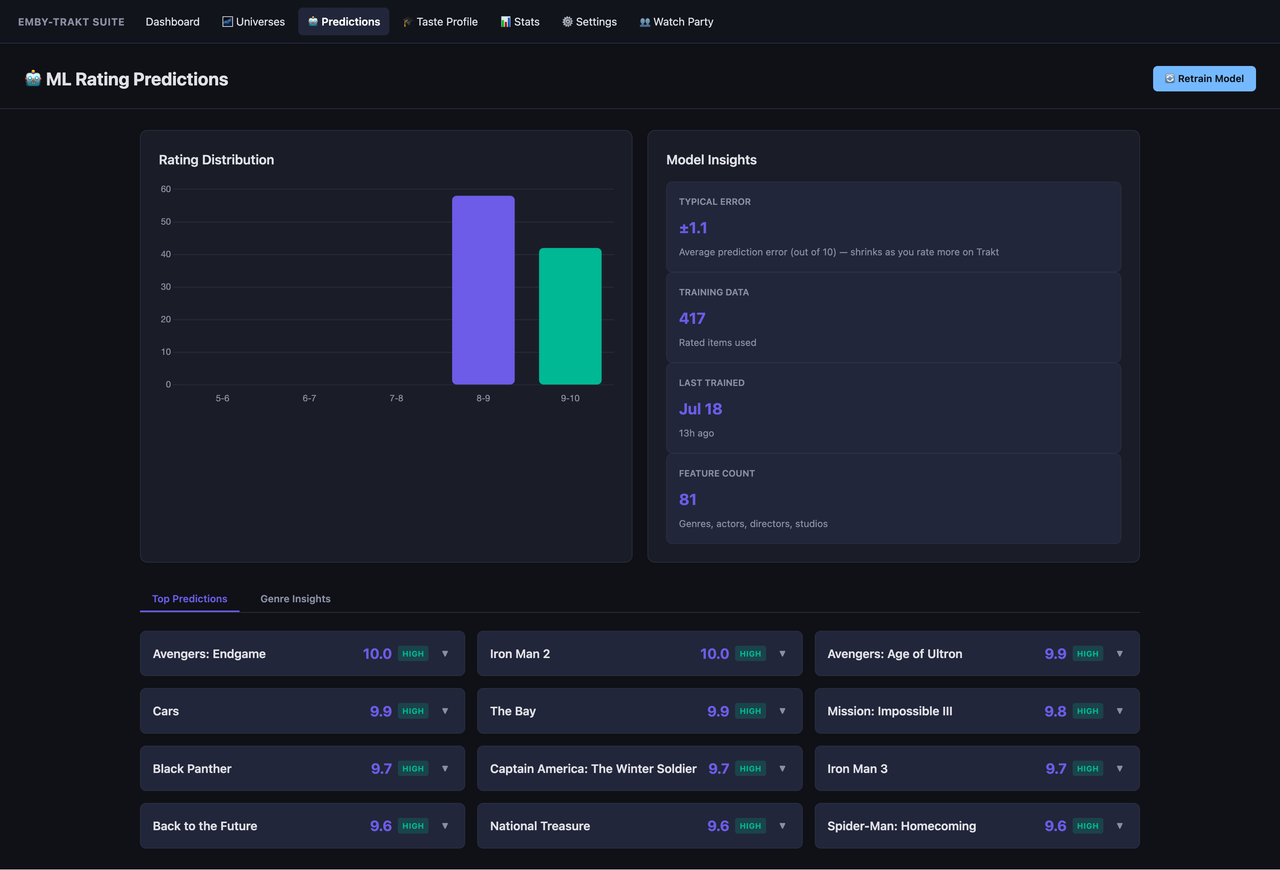The height and width of the screenshot is (870, 1280).
Task: Open the Settings page
Action: tap(589, 21)
